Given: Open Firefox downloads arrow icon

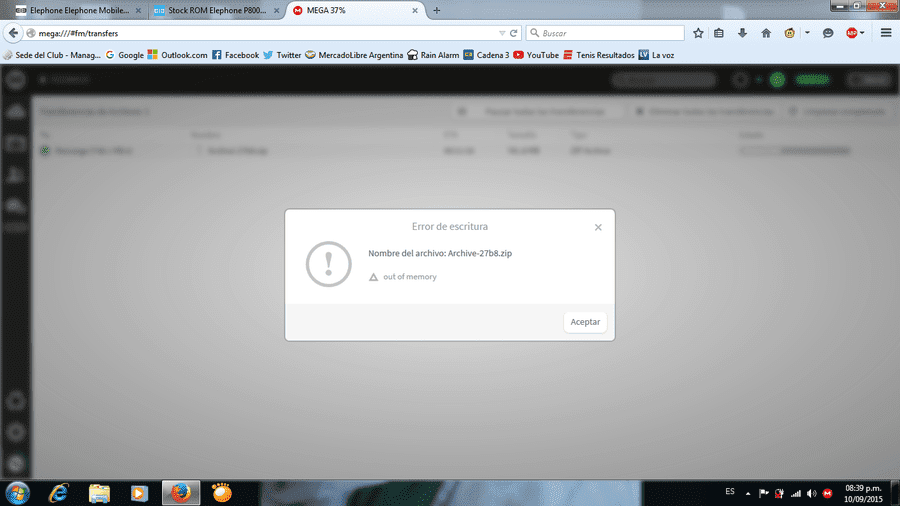Looking at the screenshot, I should (742, 33).
